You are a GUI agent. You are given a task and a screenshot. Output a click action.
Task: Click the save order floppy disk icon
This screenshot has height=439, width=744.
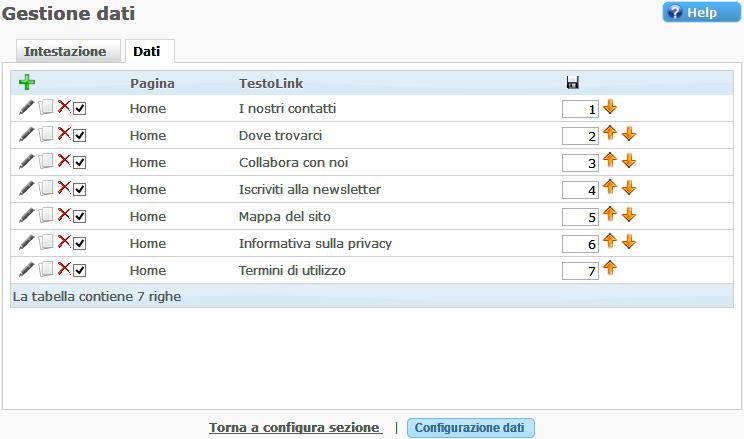click(x=572, y=83)
